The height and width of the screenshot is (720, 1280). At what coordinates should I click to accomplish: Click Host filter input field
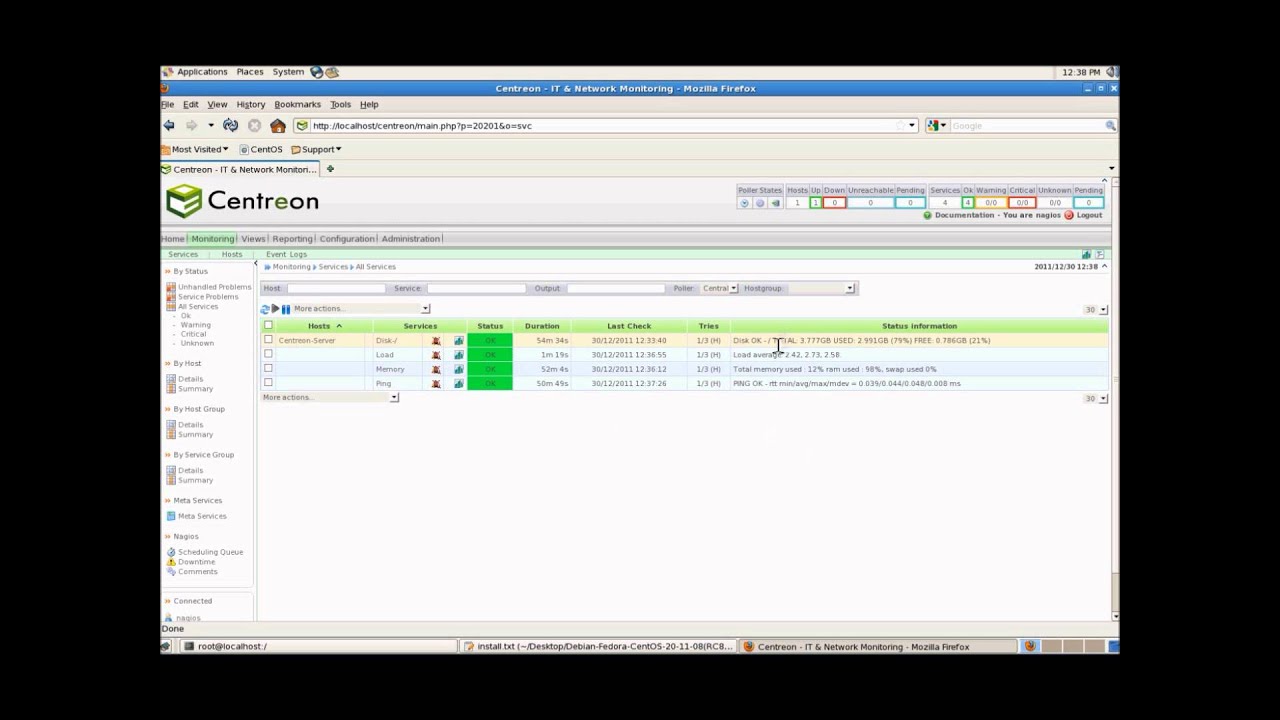point(336,288)
